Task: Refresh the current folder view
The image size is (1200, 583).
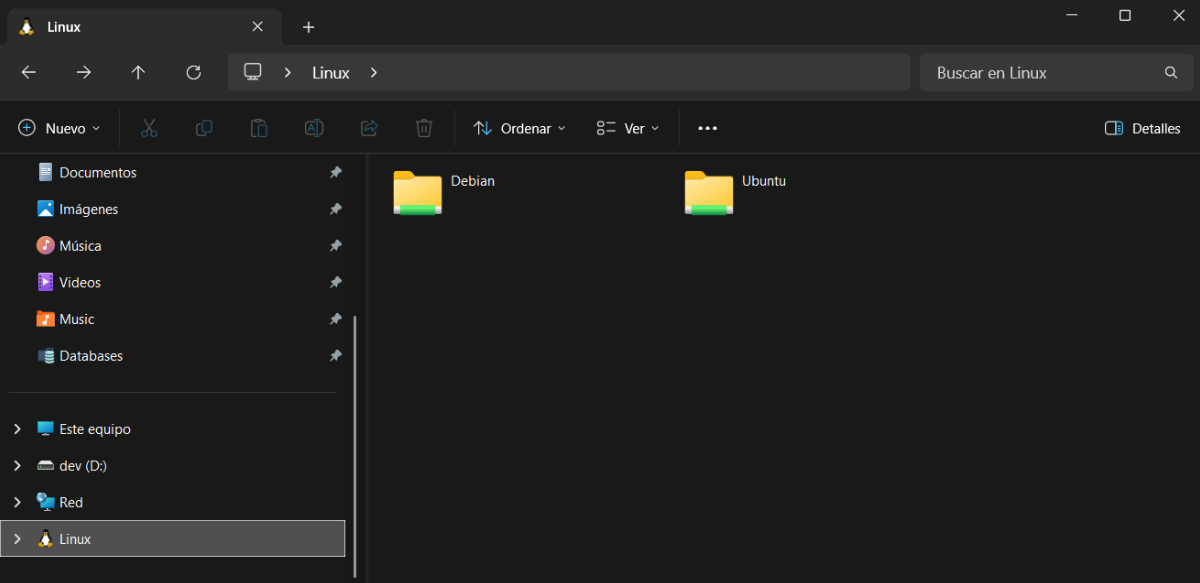Action: coord(194,72)
